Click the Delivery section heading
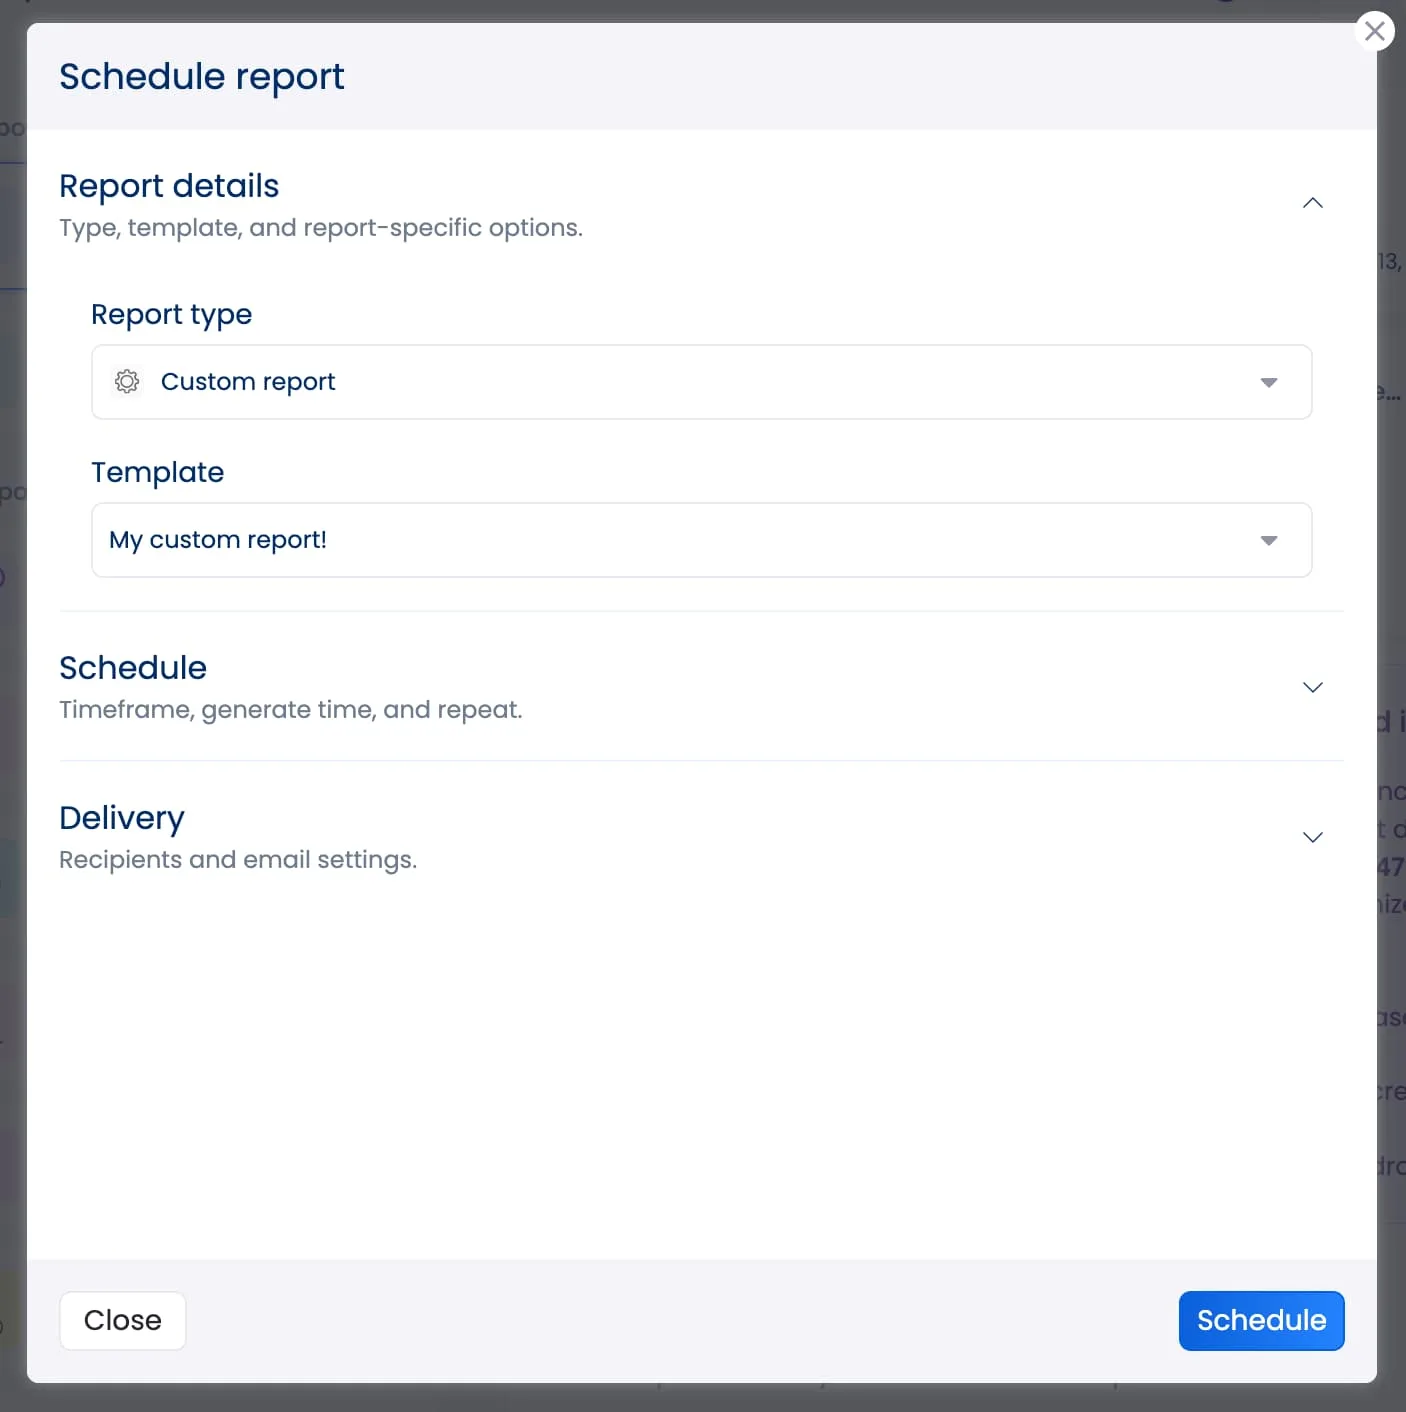This screenshot has width=1406, height=1412. tap(122, 817)
